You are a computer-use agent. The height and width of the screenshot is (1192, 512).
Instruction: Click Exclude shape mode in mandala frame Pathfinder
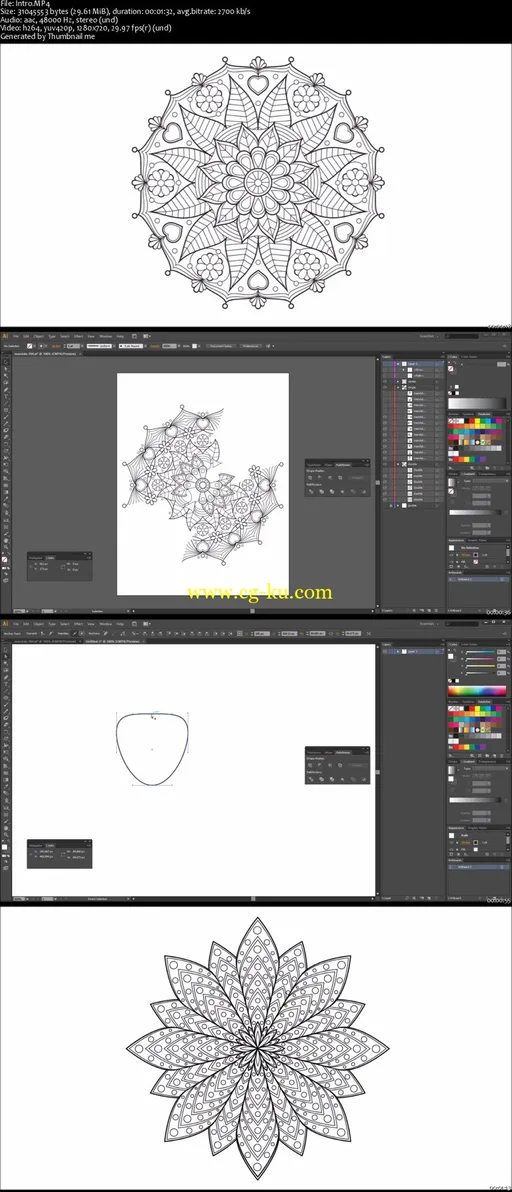(340, 477)
